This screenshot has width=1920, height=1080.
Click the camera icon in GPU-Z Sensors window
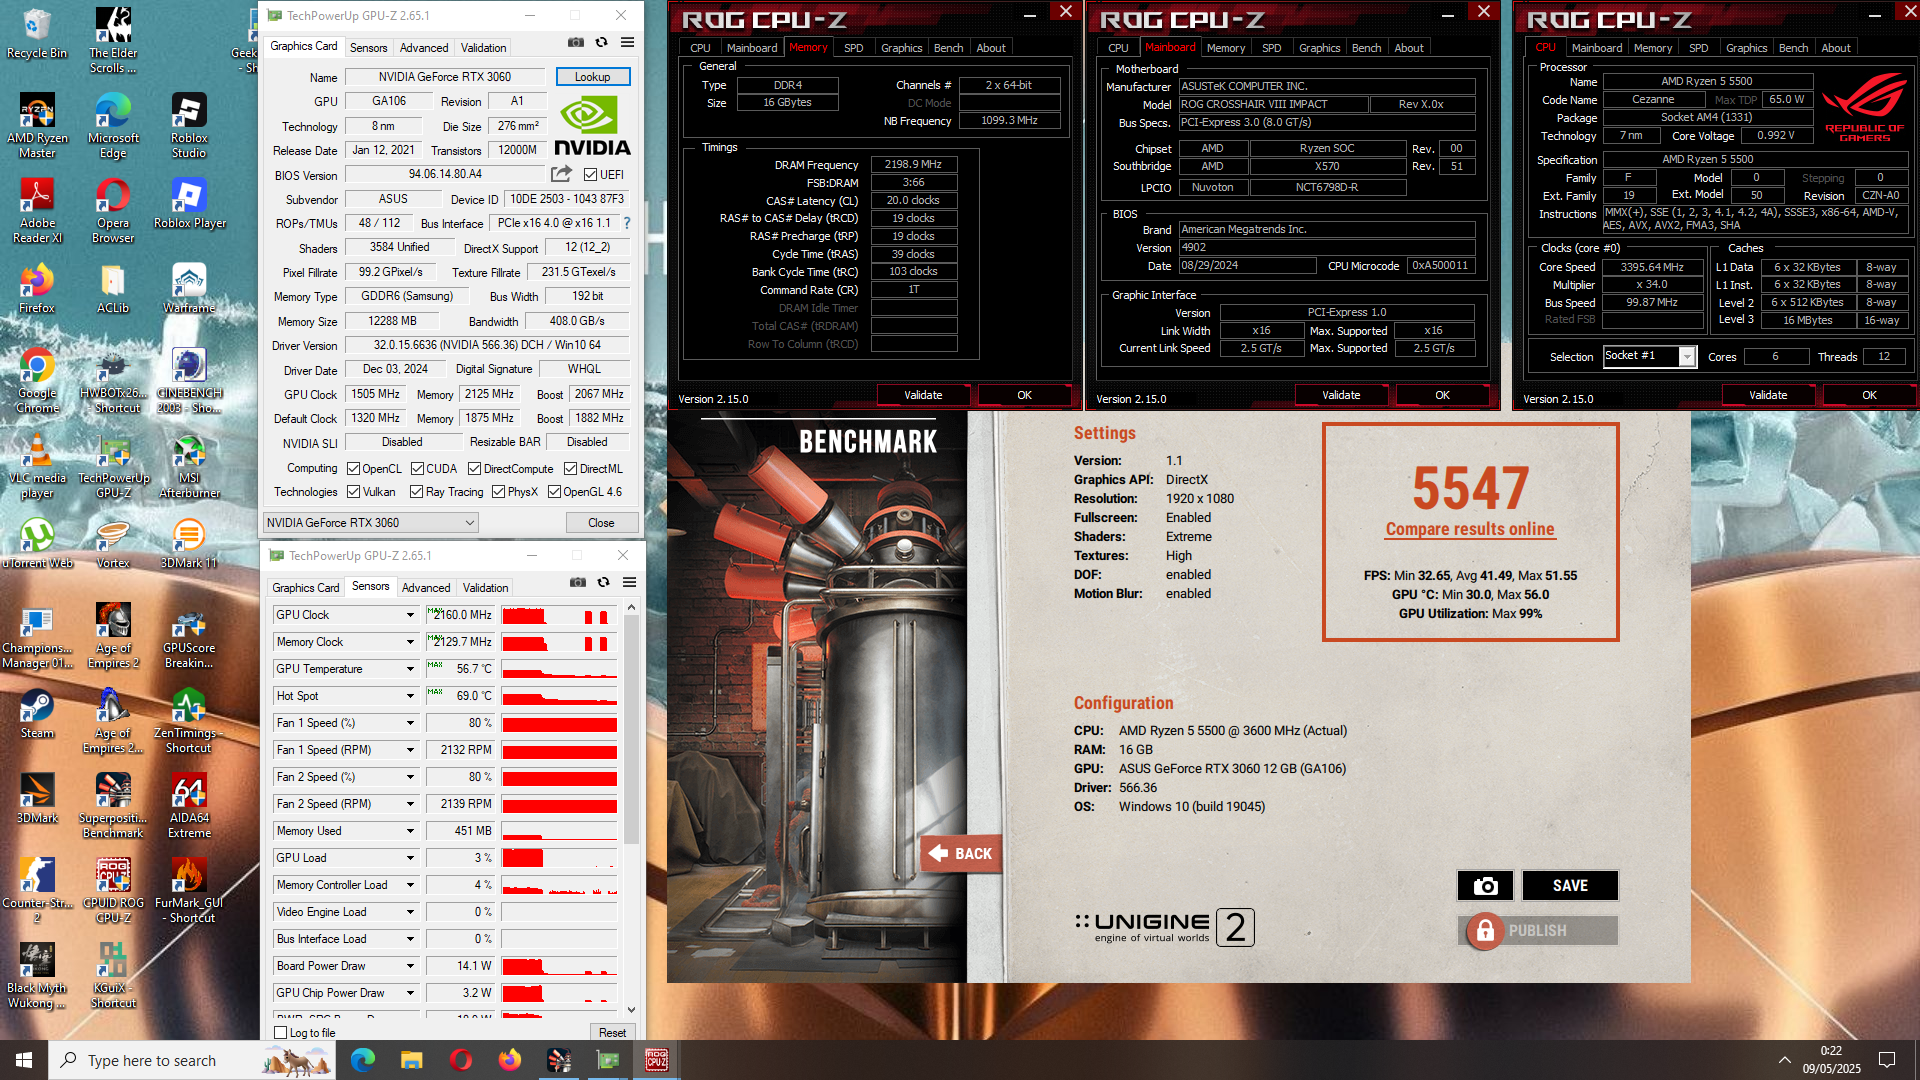coord(578,582)
